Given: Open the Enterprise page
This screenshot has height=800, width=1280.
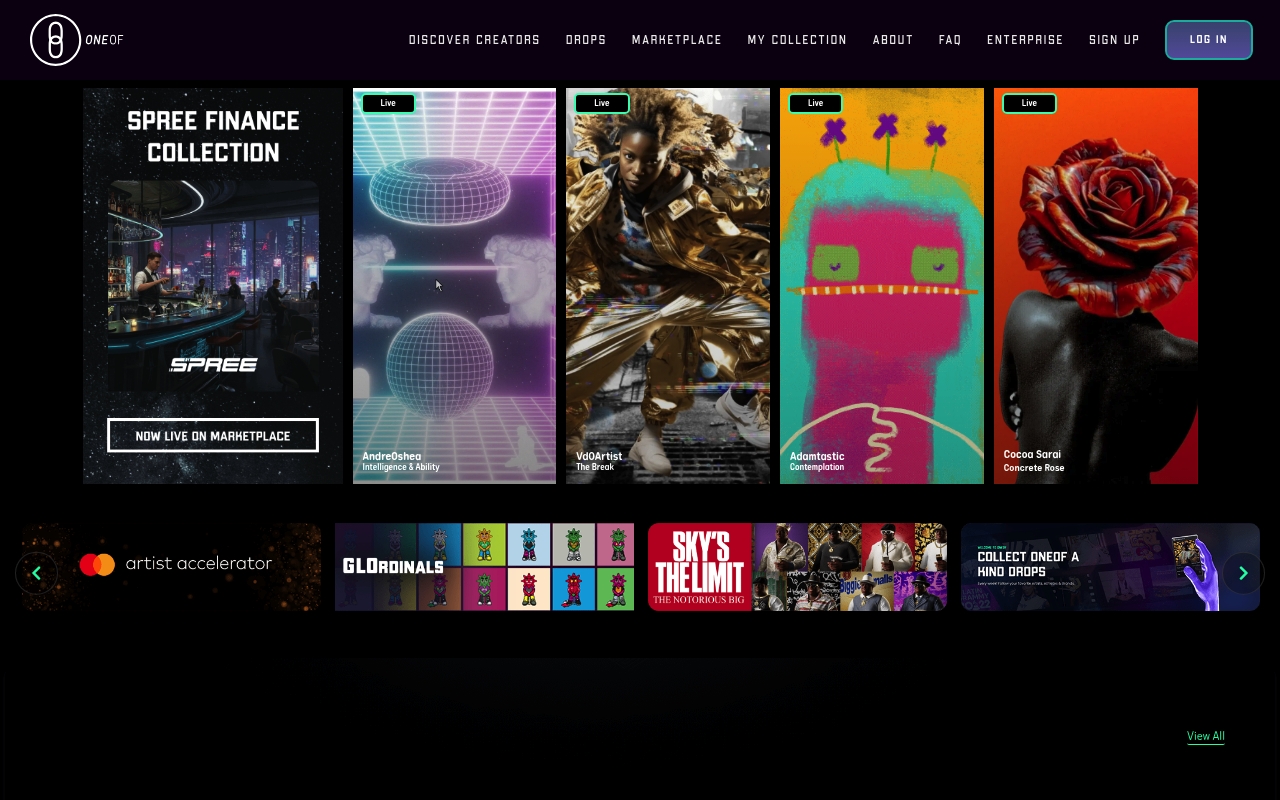Looking at the screenshot, I should 1025,40.
